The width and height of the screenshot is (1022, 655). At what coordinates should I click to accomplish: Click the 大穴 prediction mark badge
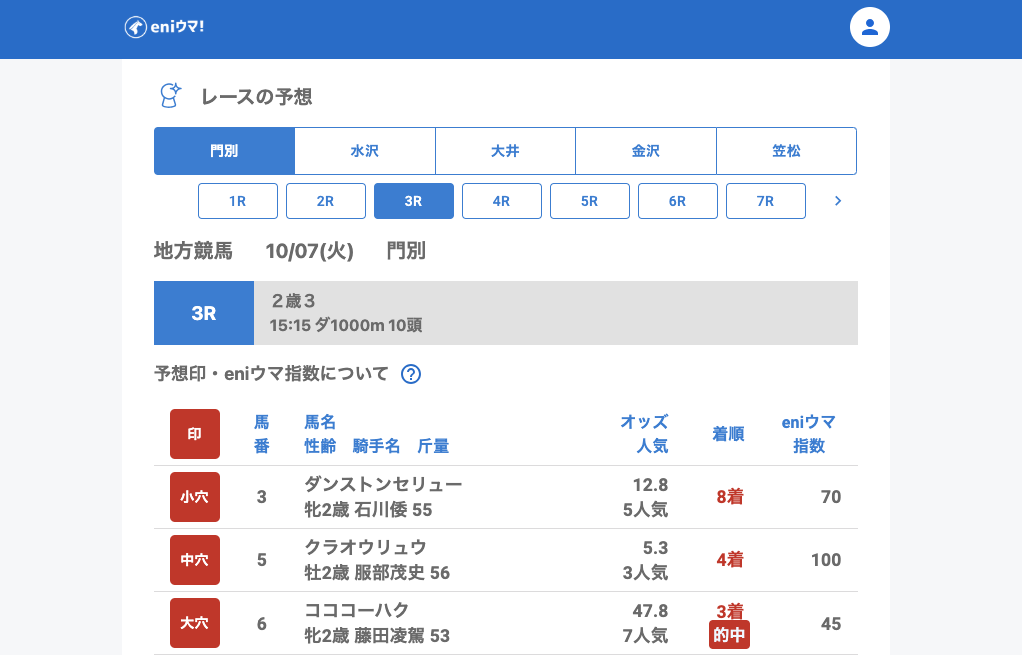pyautogui.click(x=195, y=623)
